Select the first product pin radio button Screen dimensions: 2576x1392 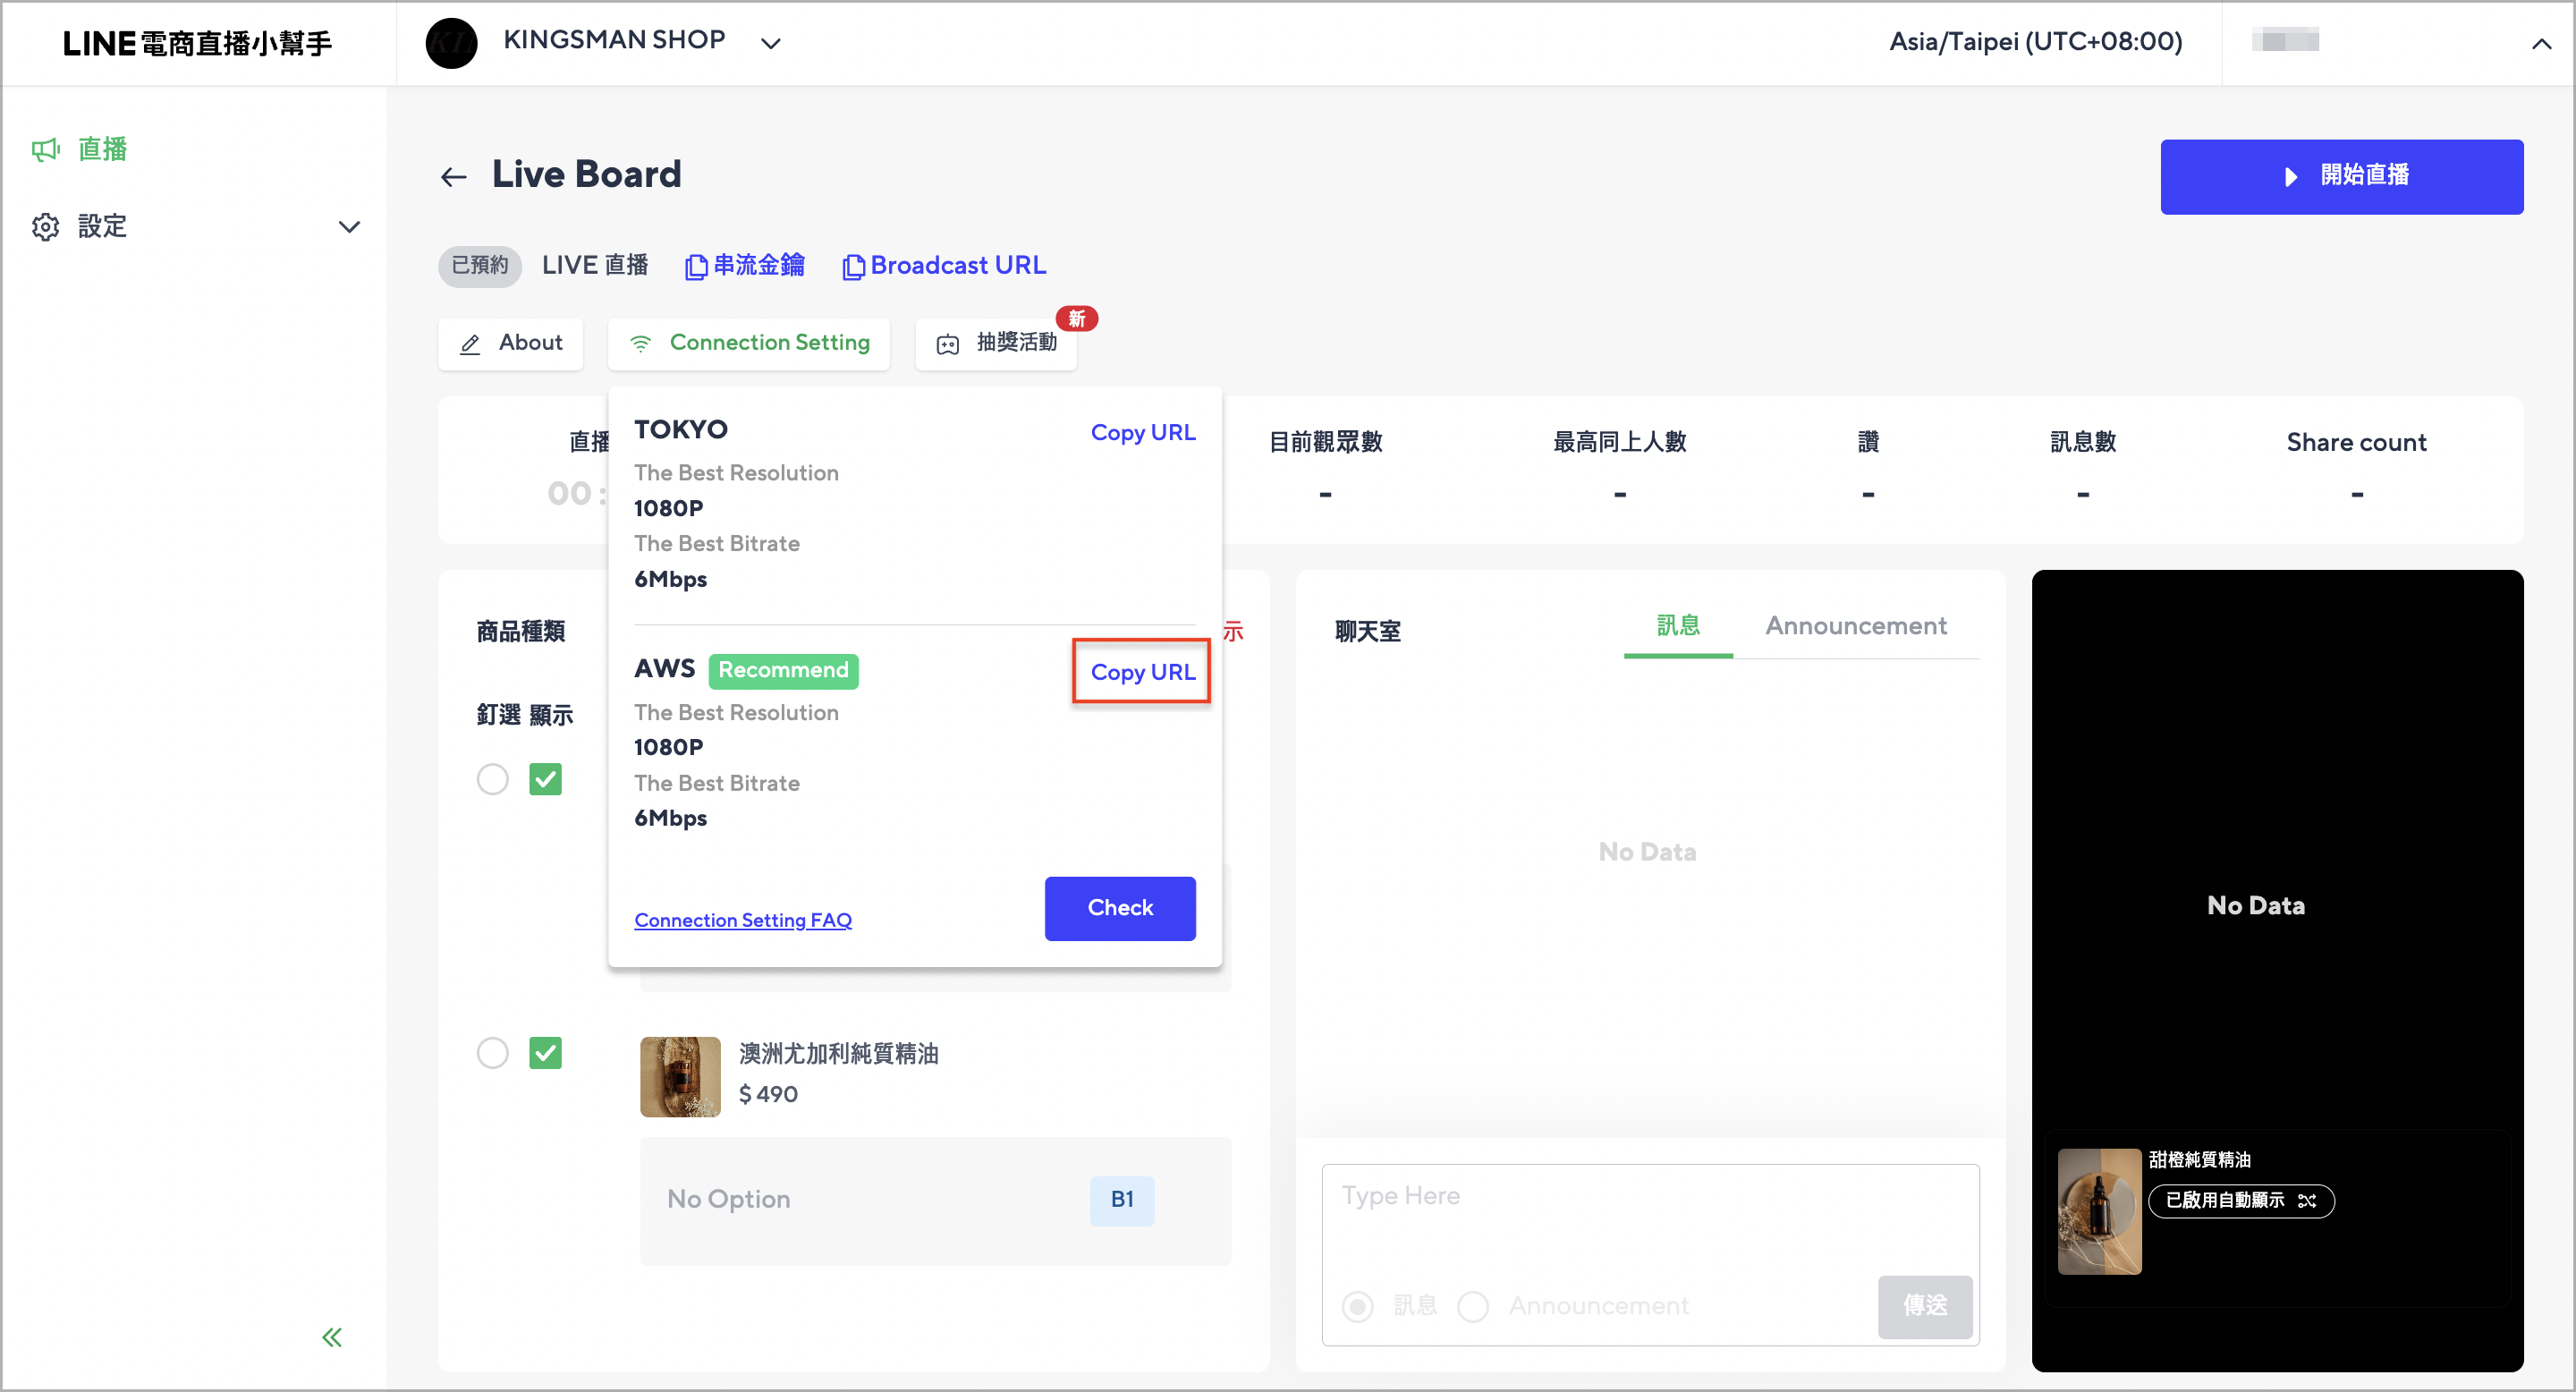point(492,779)
